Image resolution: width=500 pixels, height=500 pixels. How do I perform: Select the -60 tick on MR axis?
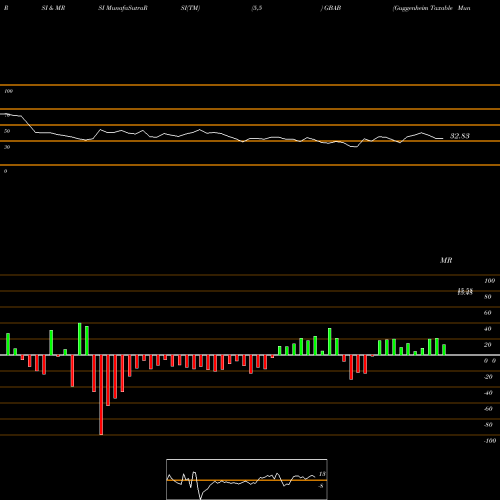tap(488, 409)
